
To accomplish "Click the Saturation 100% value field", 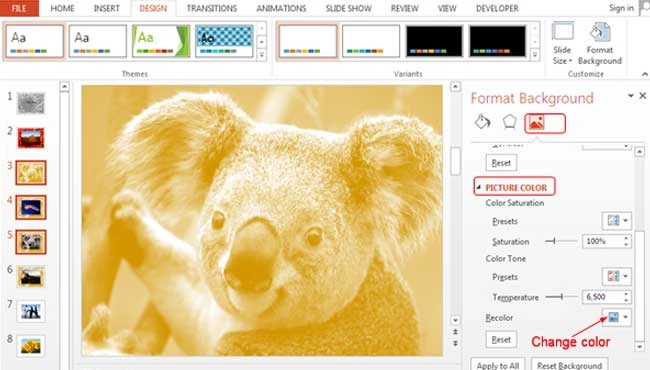I will tap(602, 241).
